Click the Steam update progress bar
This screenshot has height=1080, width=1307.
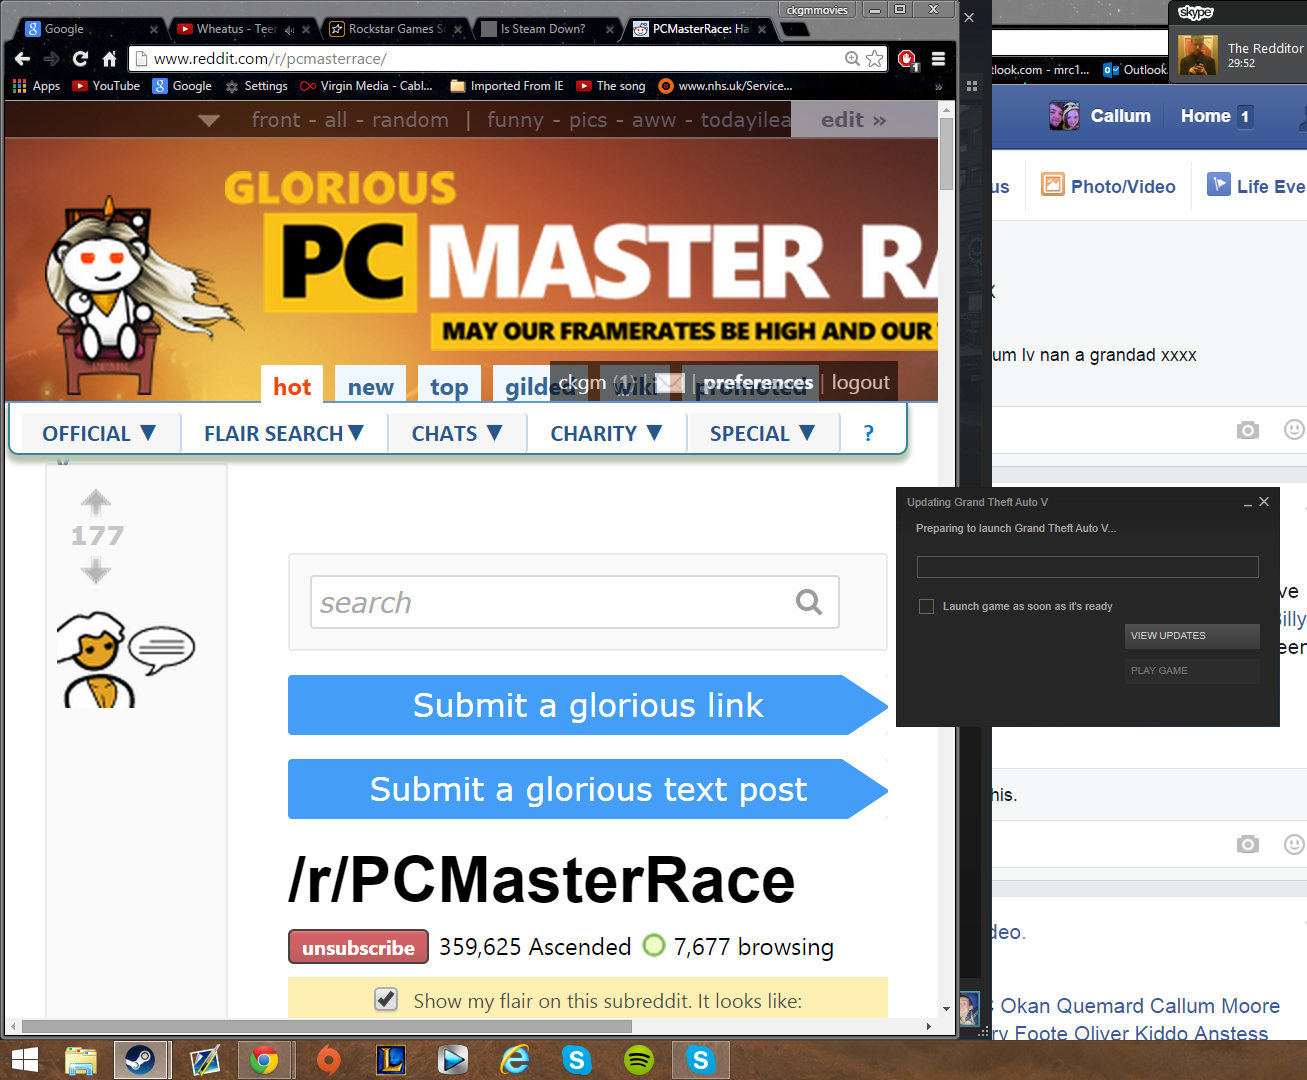(x=1087, y=567)
